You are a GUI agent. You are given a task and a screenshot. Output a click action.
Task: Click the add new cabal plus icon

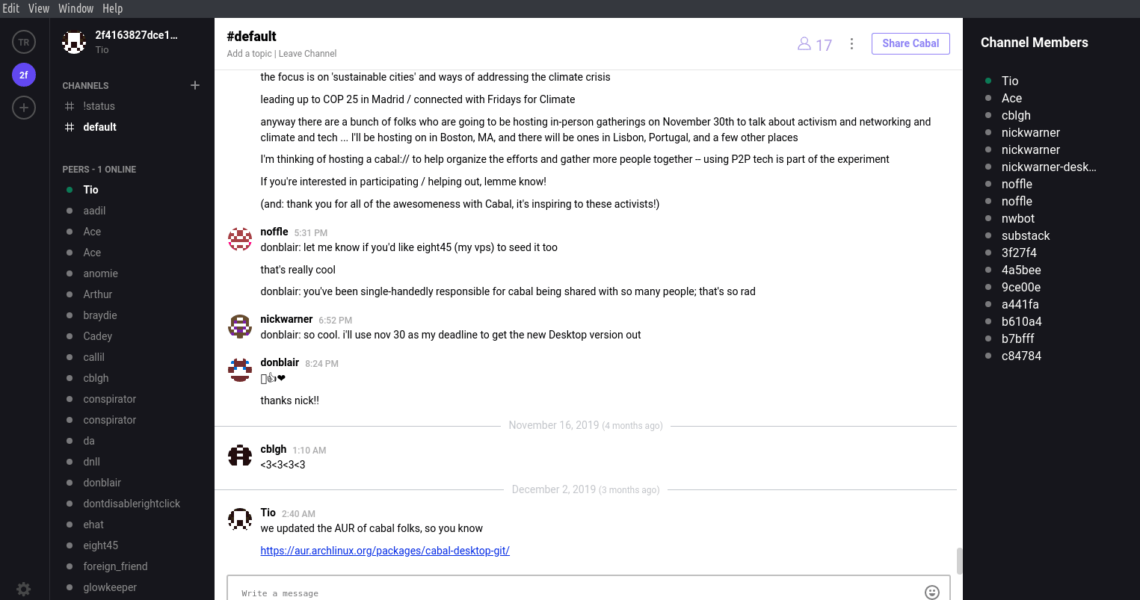[24, 107]
